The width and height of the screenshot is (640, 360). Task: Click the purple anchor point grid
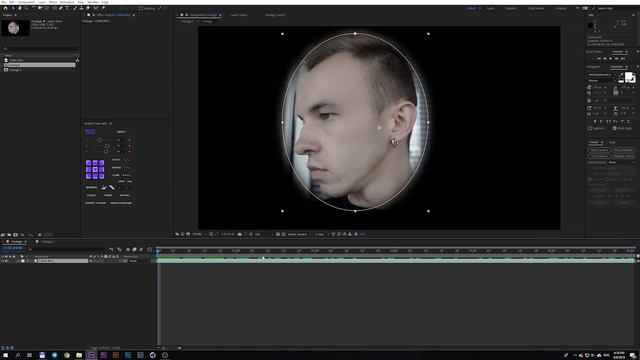(x=95, y=169)
